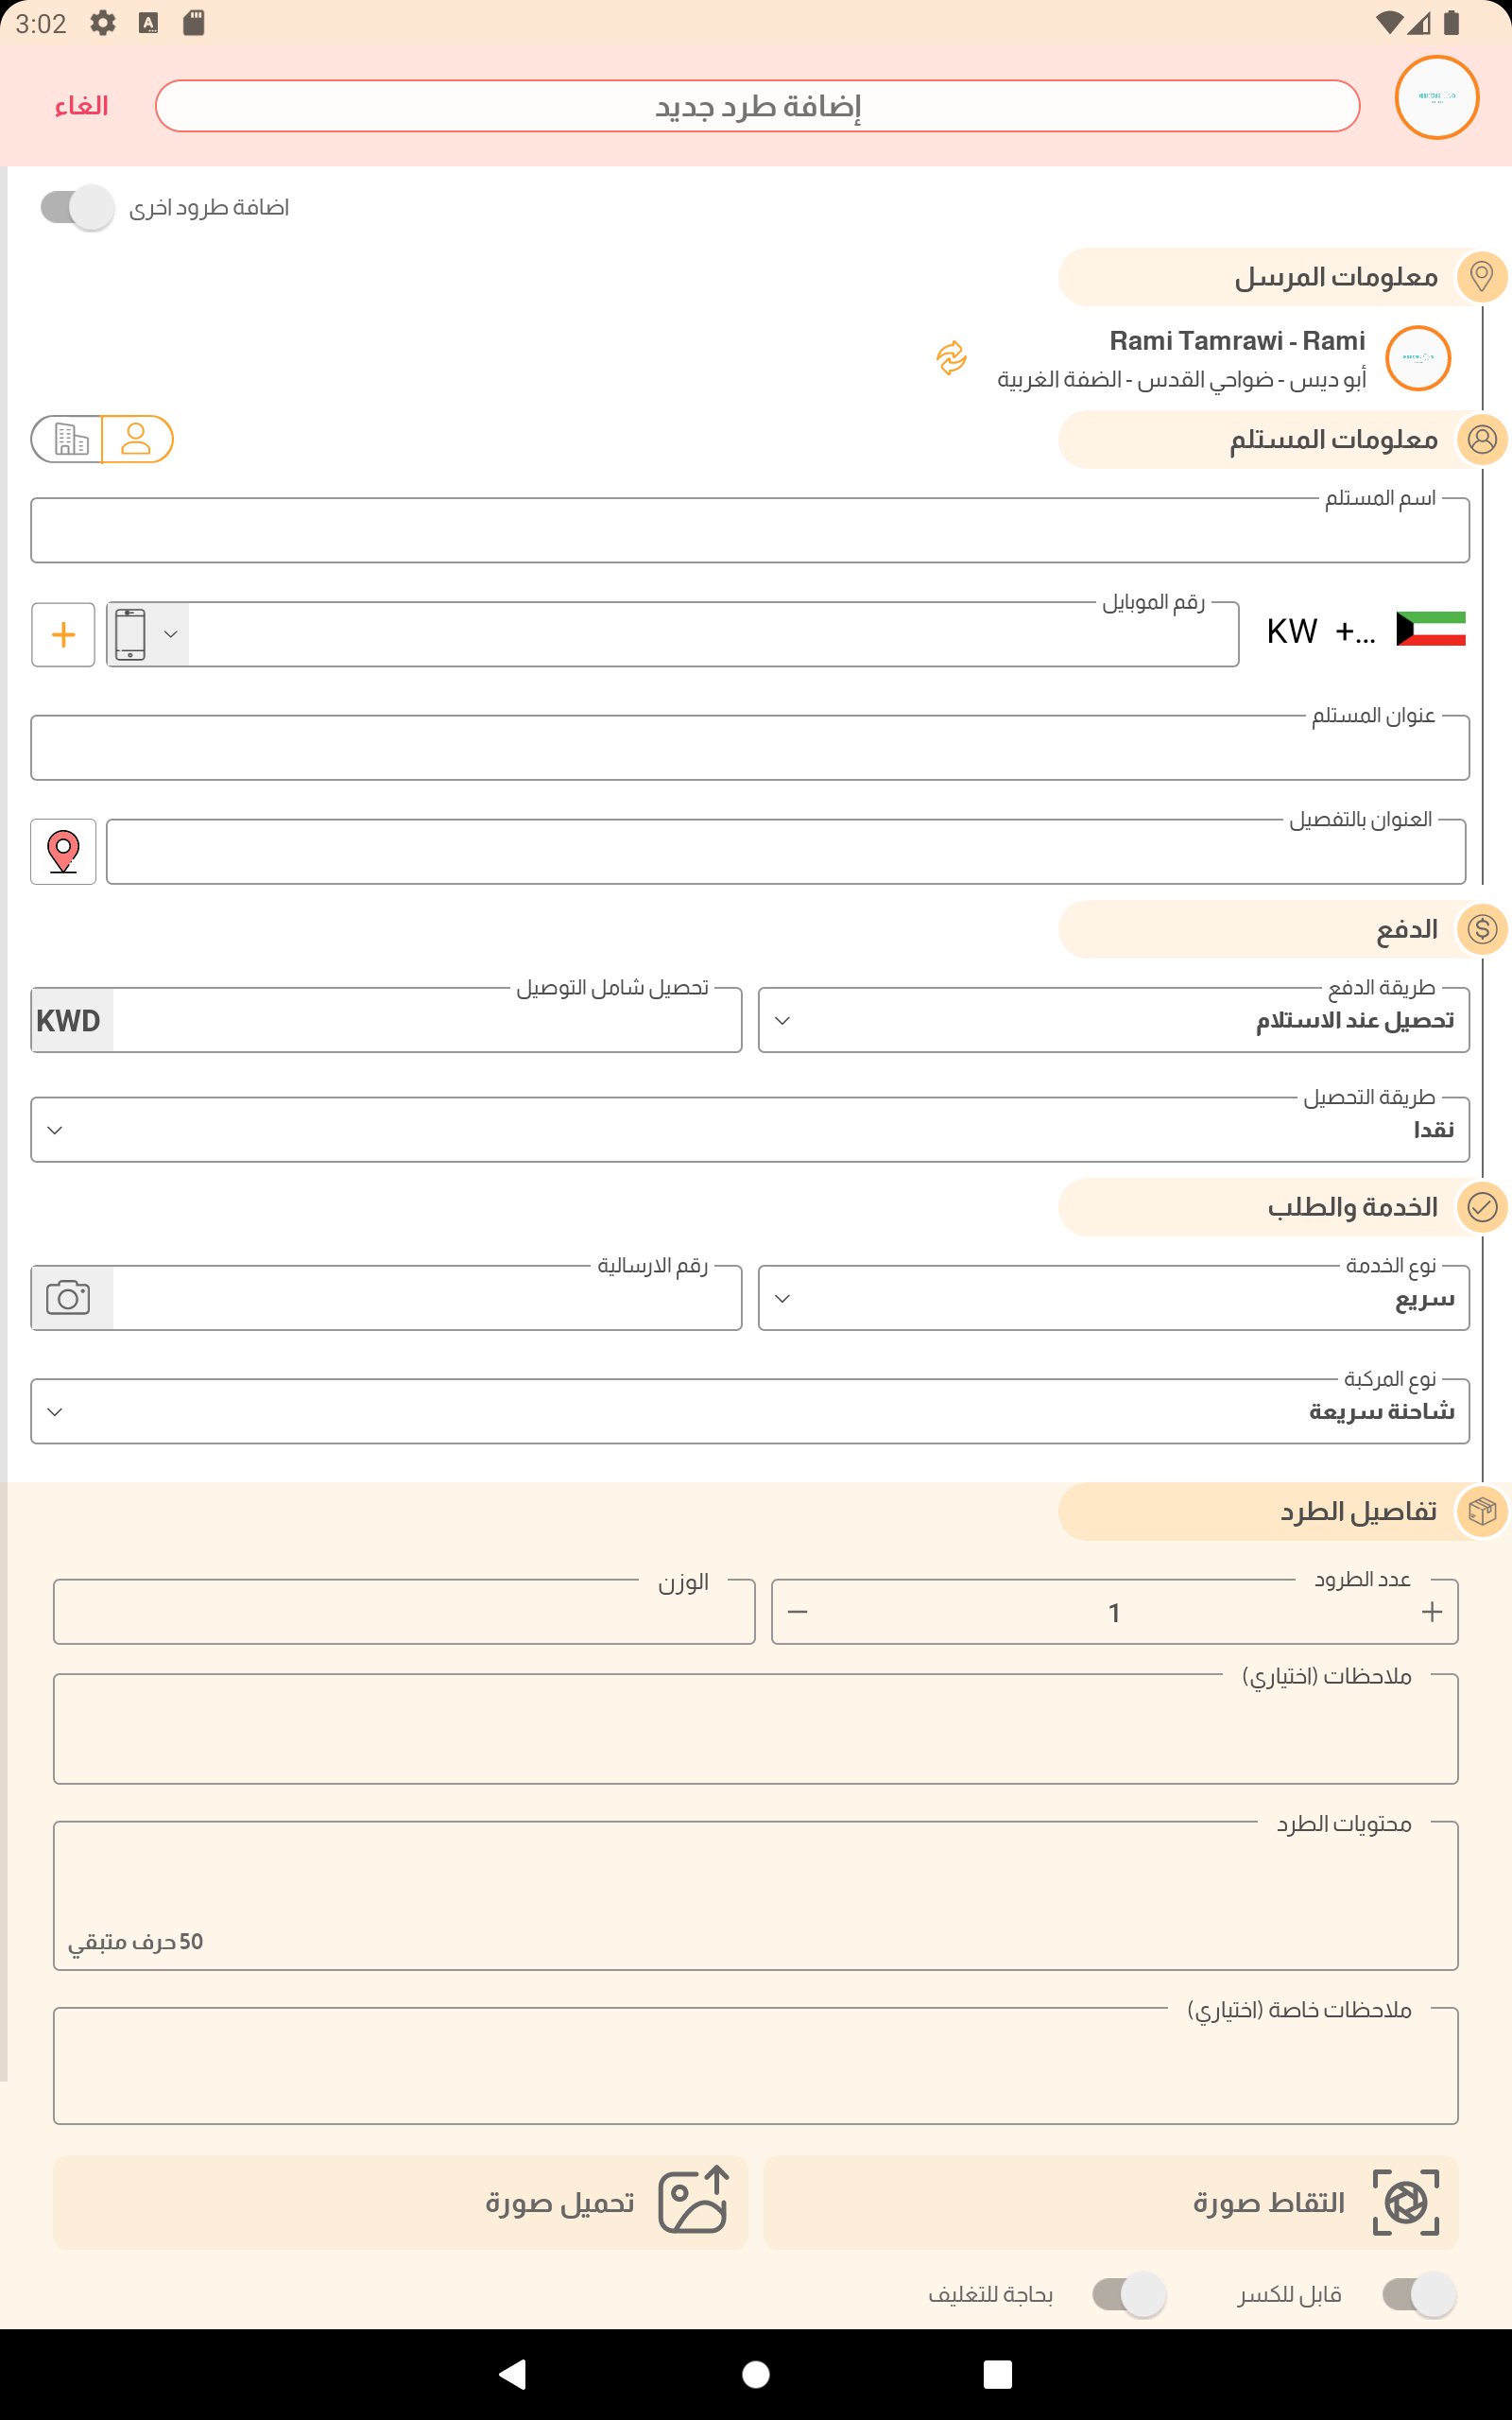Tap the معلومات المرسل section header
This screenshot has width=1512, height=2420.
point(1270,277)
